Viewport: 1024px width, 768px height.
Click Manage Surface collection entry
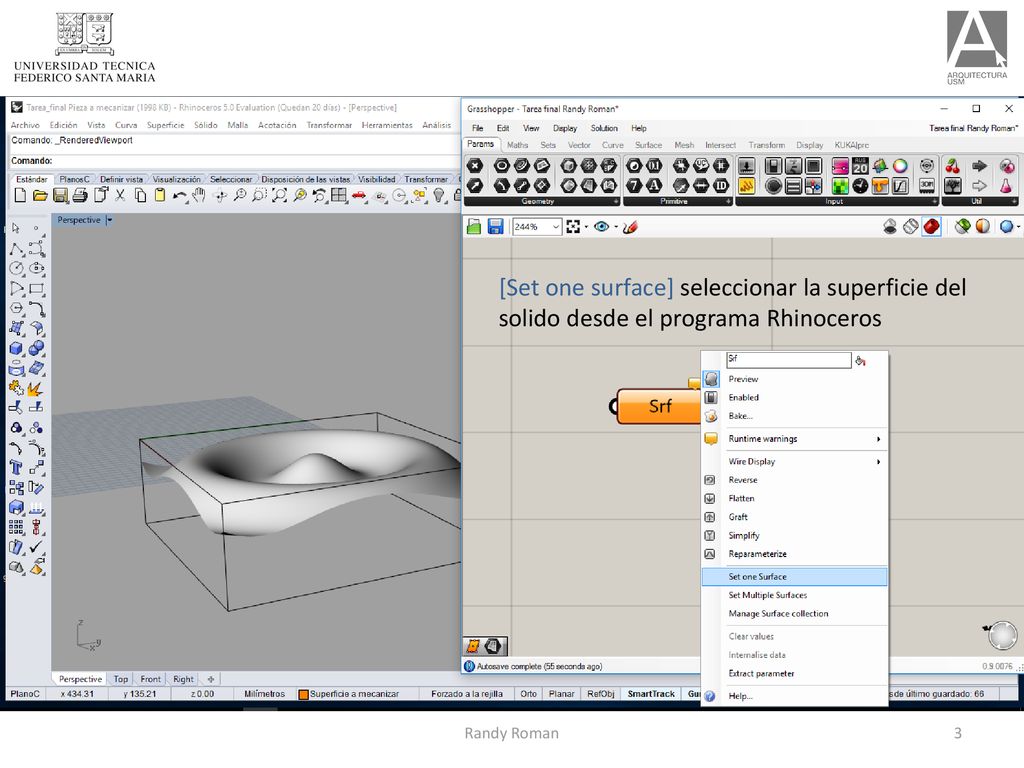point(795,614)
